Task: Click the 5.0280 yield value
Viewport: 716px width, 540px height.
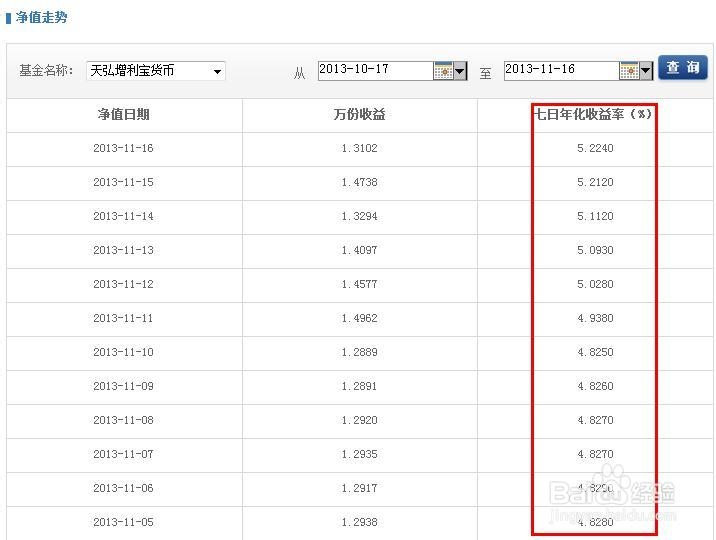Action: (595, 284)
